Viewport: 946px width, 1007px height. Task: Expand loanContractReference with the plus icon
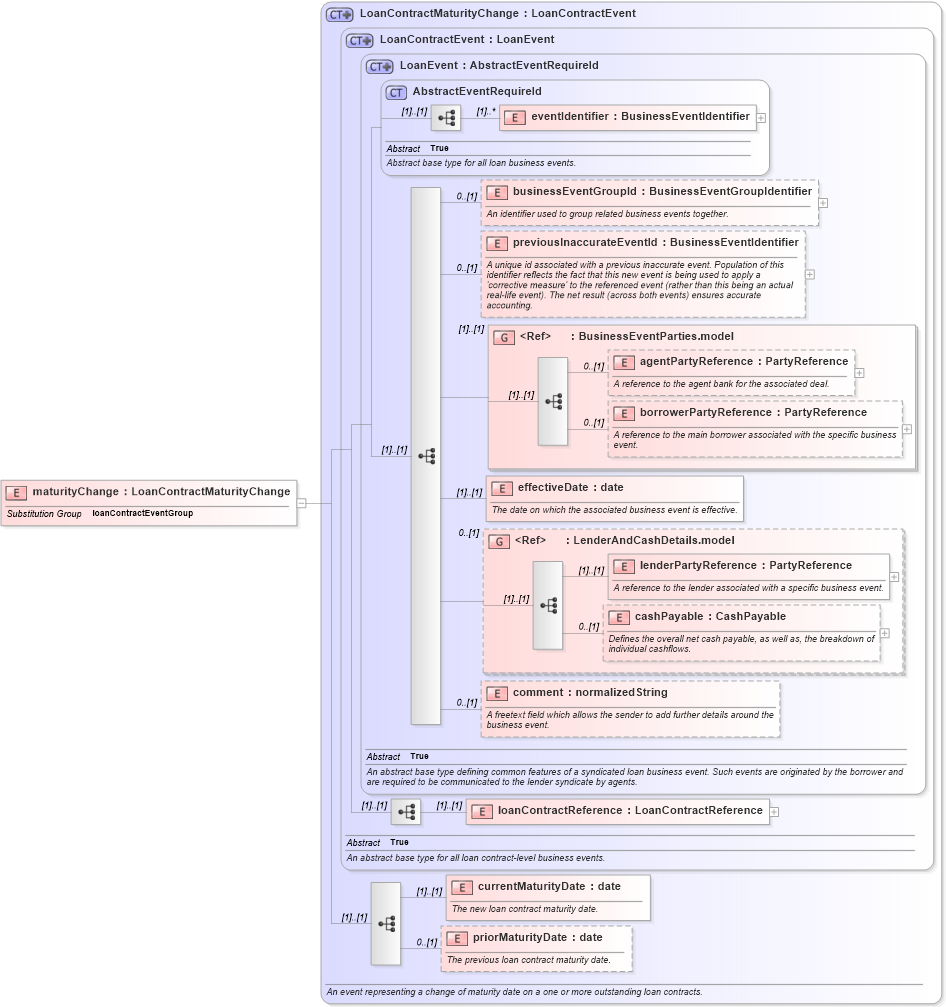coord(773,811)
